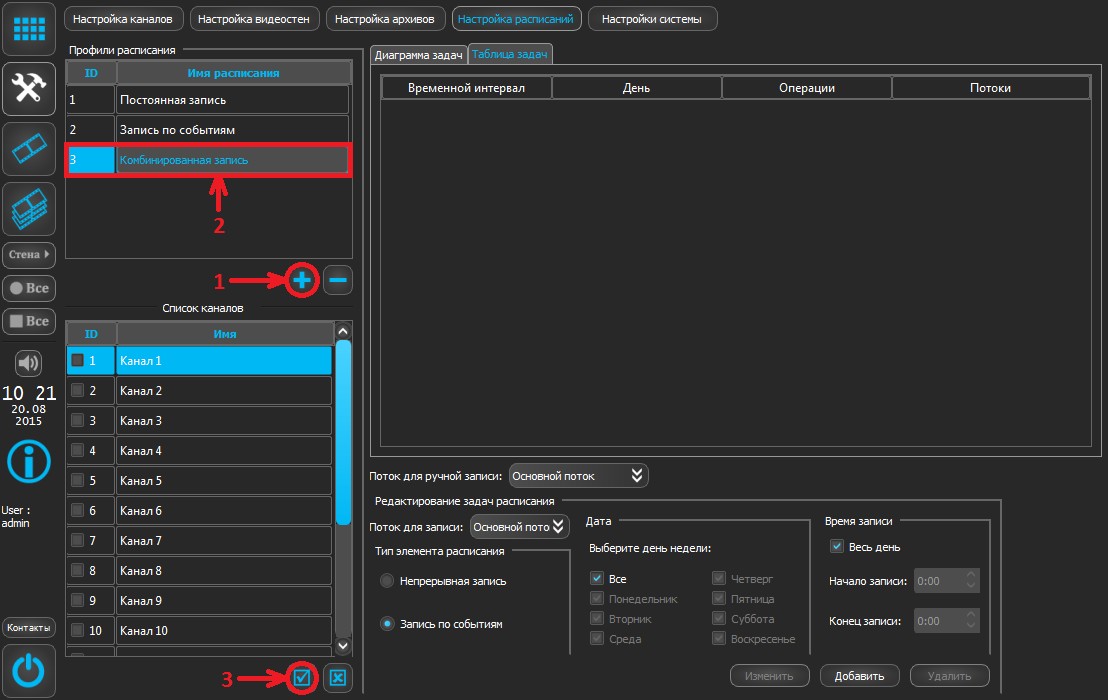This screenshot has width=1108, height=700.
Task: Select the Непрерывная запись radio button
Action: (x=387, y=581)
